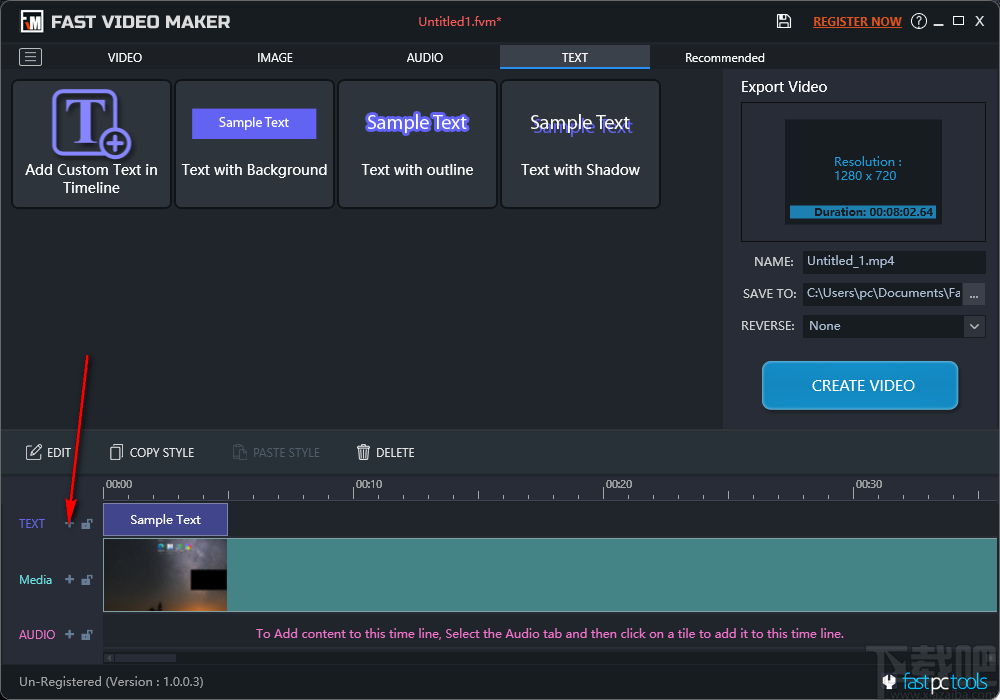The image size is (1000, 700).
Task: Open the REGISTER NOW link
Action: pyautogui.click(x=857, y=21)
